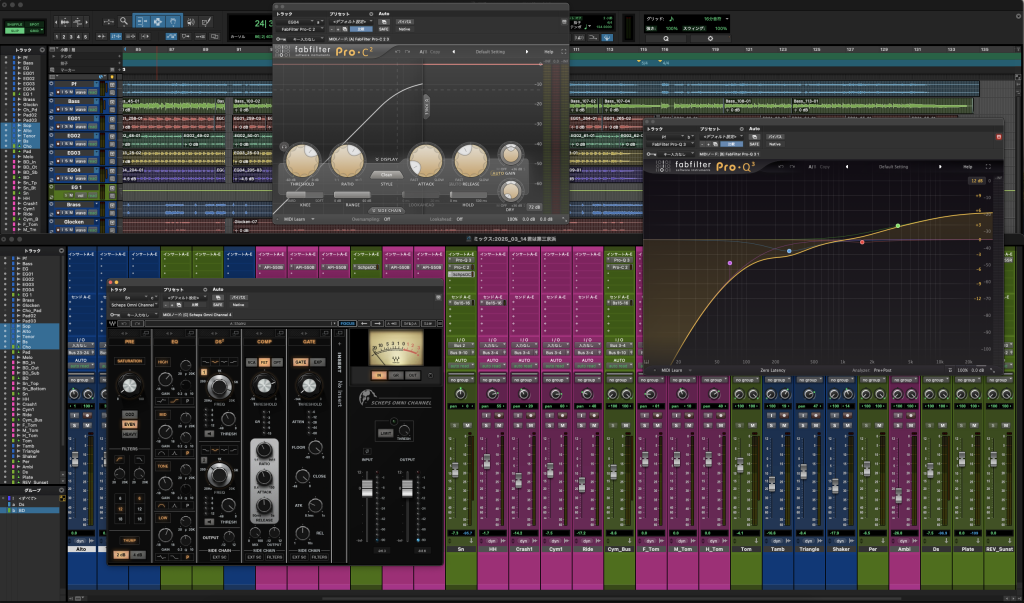Click the Pro-C 2 undo arrow icon
The width and height of the screenshot is (1024, 603).
click(397, 52)
